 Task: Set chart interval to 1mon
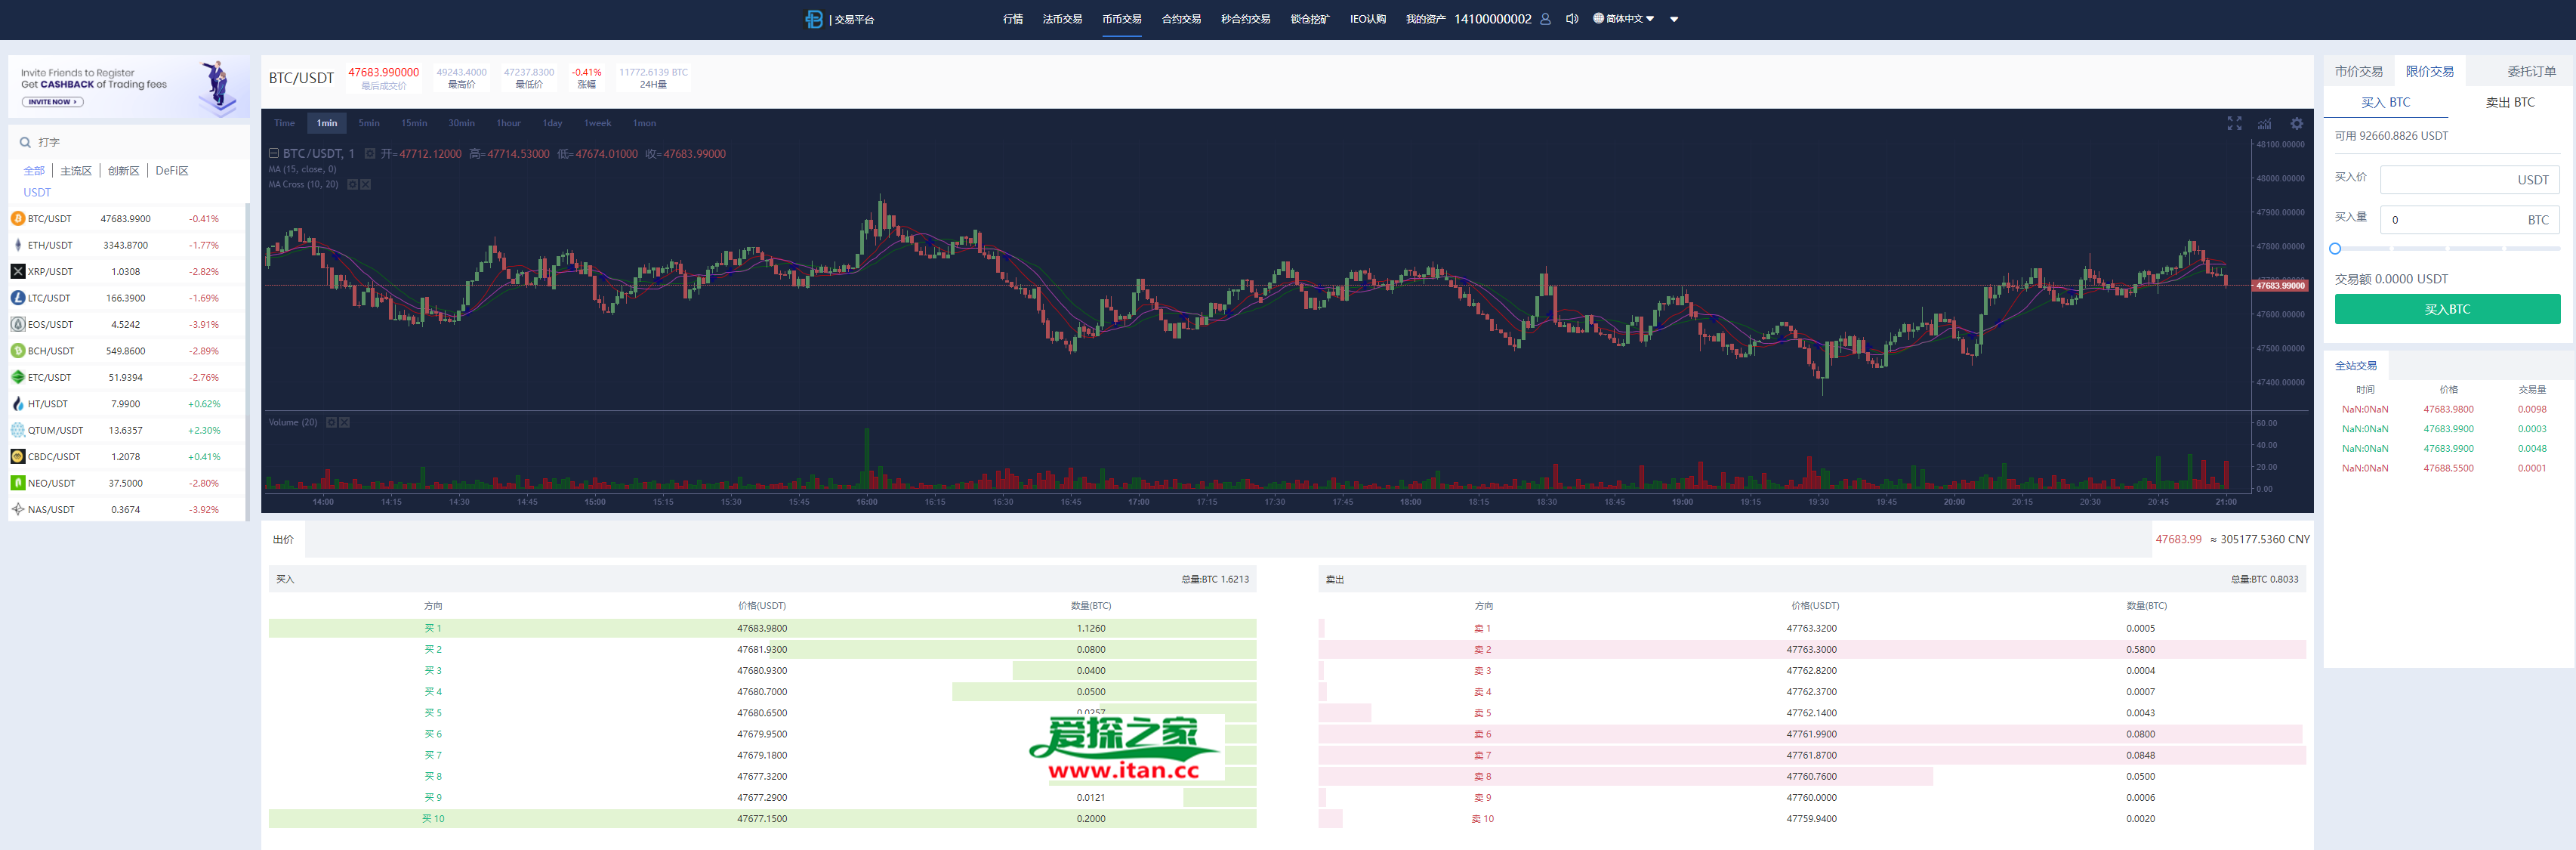tap(644, 123)
